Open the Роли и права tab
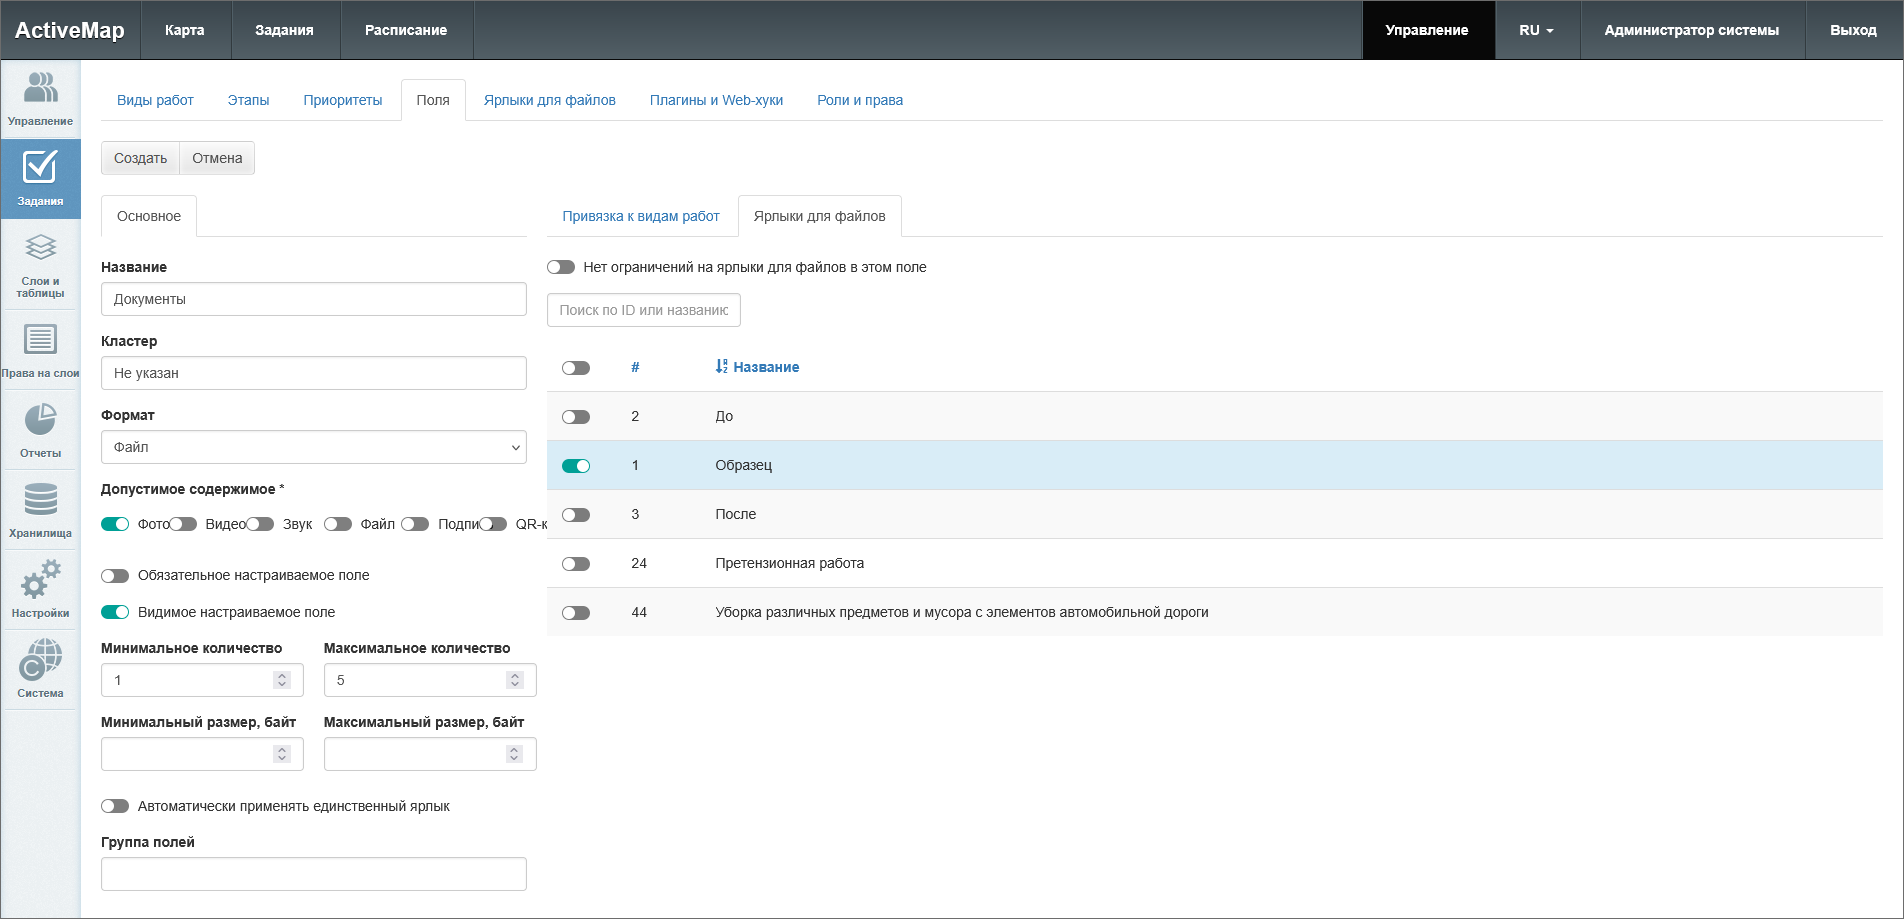This screenshot has width=1904, height=919. (x=859, y=100)
